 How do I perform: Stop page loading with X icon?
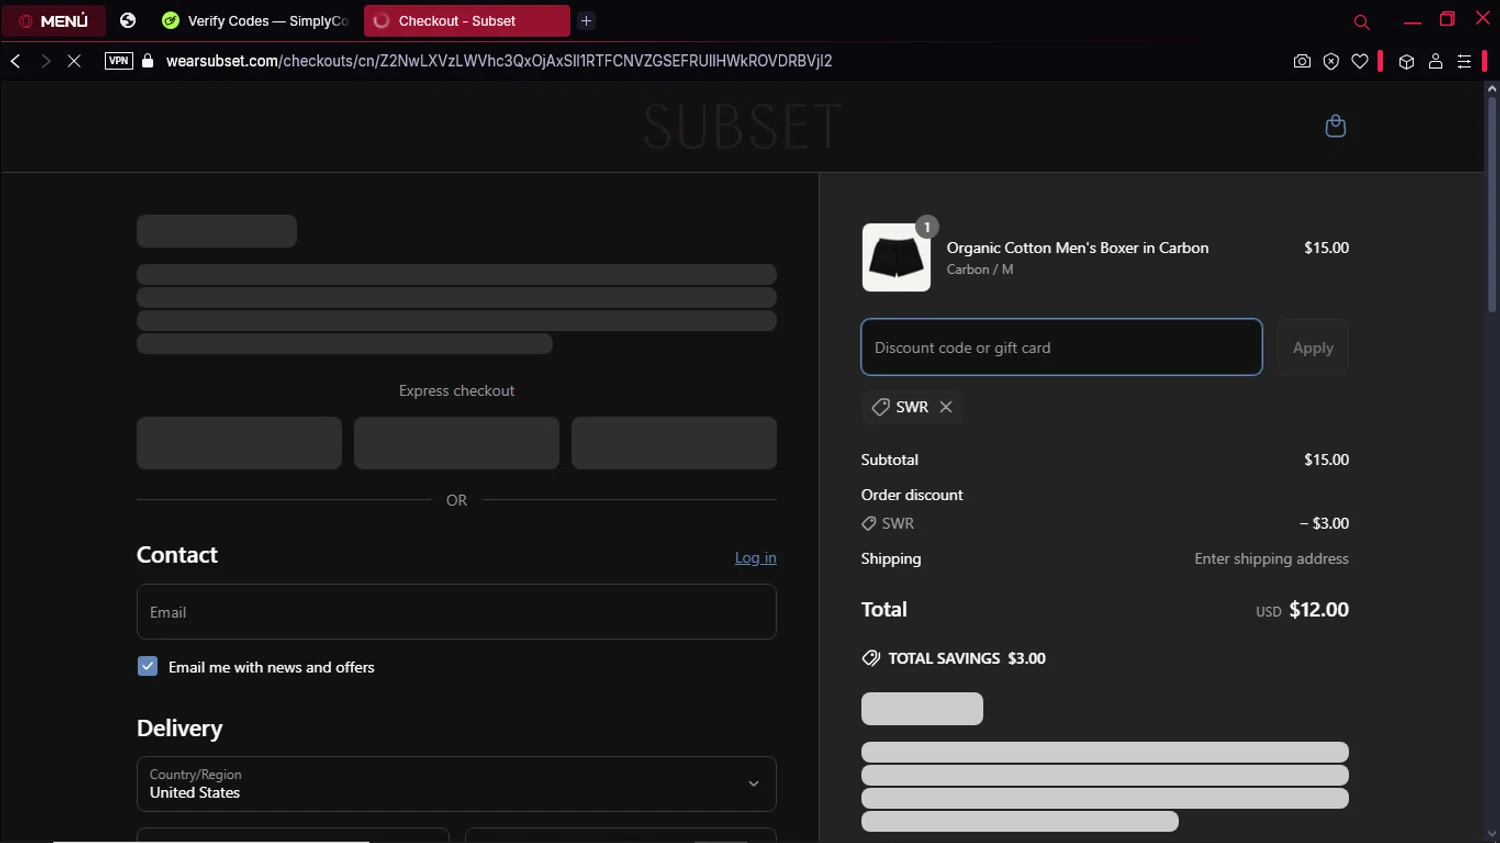[74, 61]
